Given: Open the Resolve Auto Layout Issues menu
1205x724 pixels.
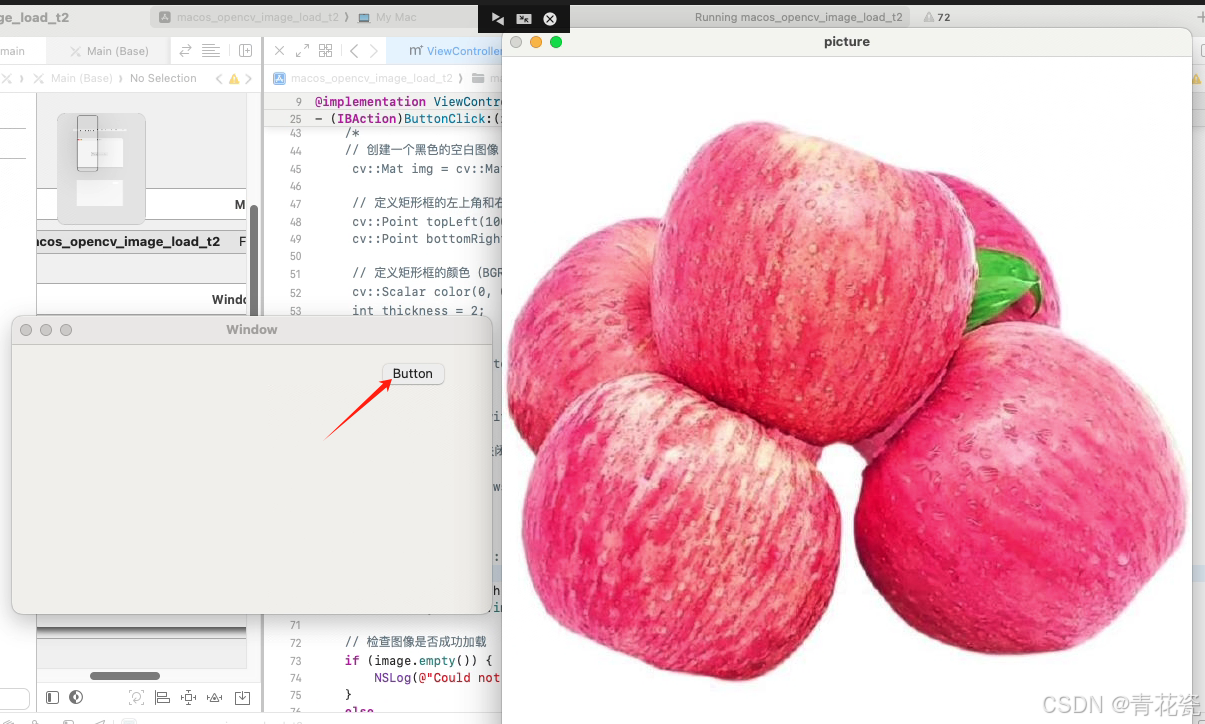Looking at the screenshot, I should point(214,698).
